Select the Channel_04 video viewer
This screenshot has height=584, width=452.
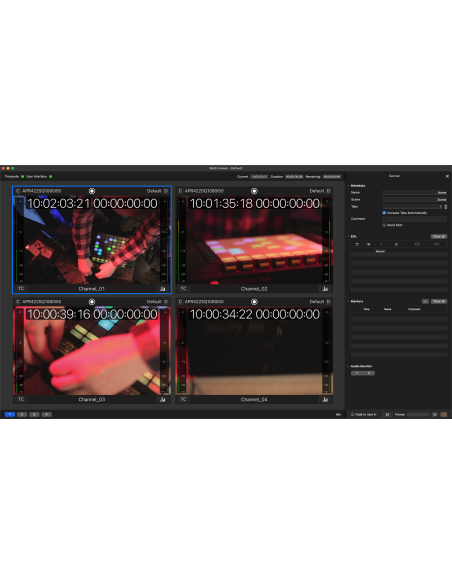[x=254, y=350]
